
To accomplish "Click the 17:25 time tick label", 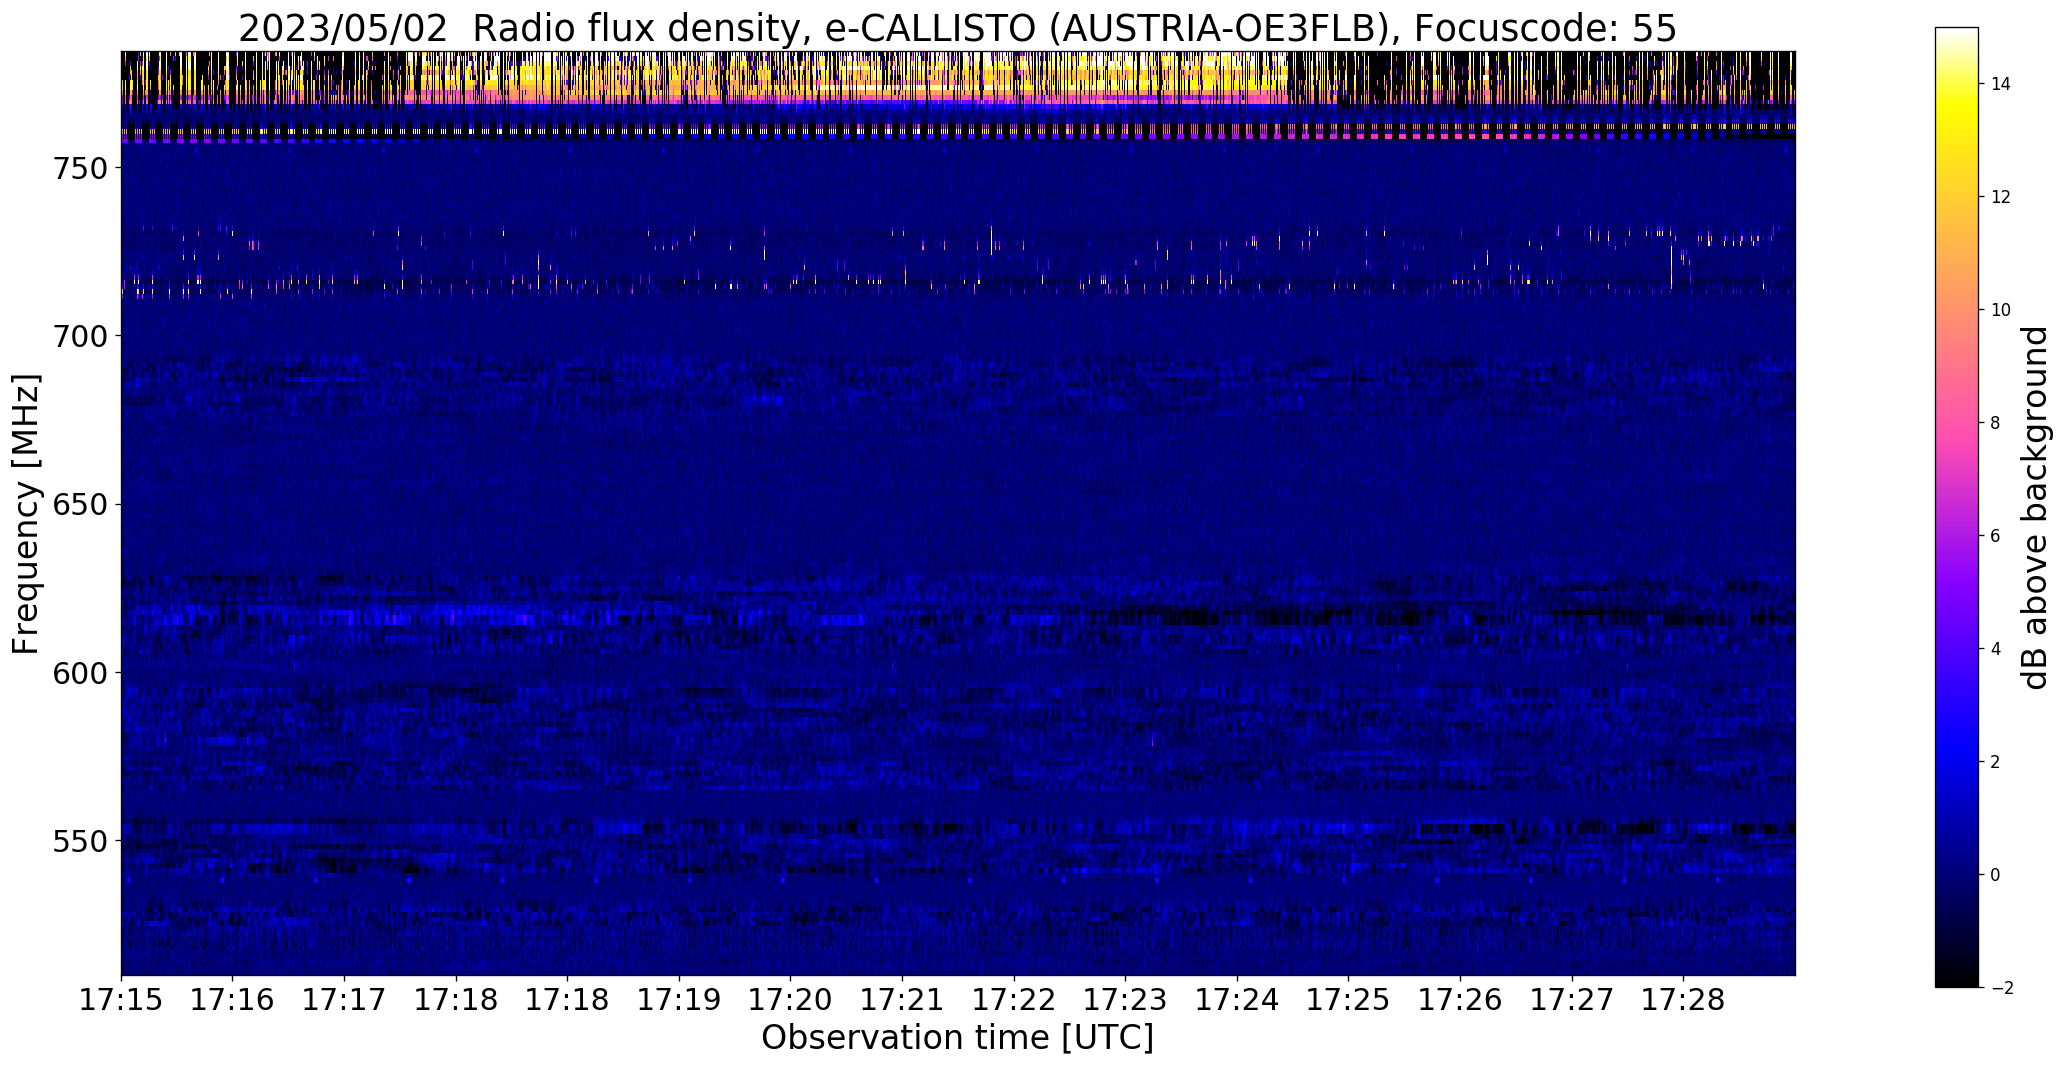I will point(1349,1000).
